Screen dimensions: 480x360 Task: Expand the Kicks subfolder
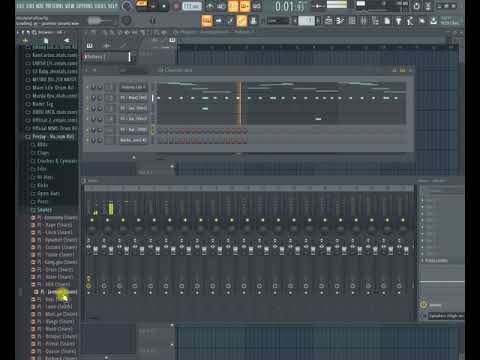click(43, 185)
